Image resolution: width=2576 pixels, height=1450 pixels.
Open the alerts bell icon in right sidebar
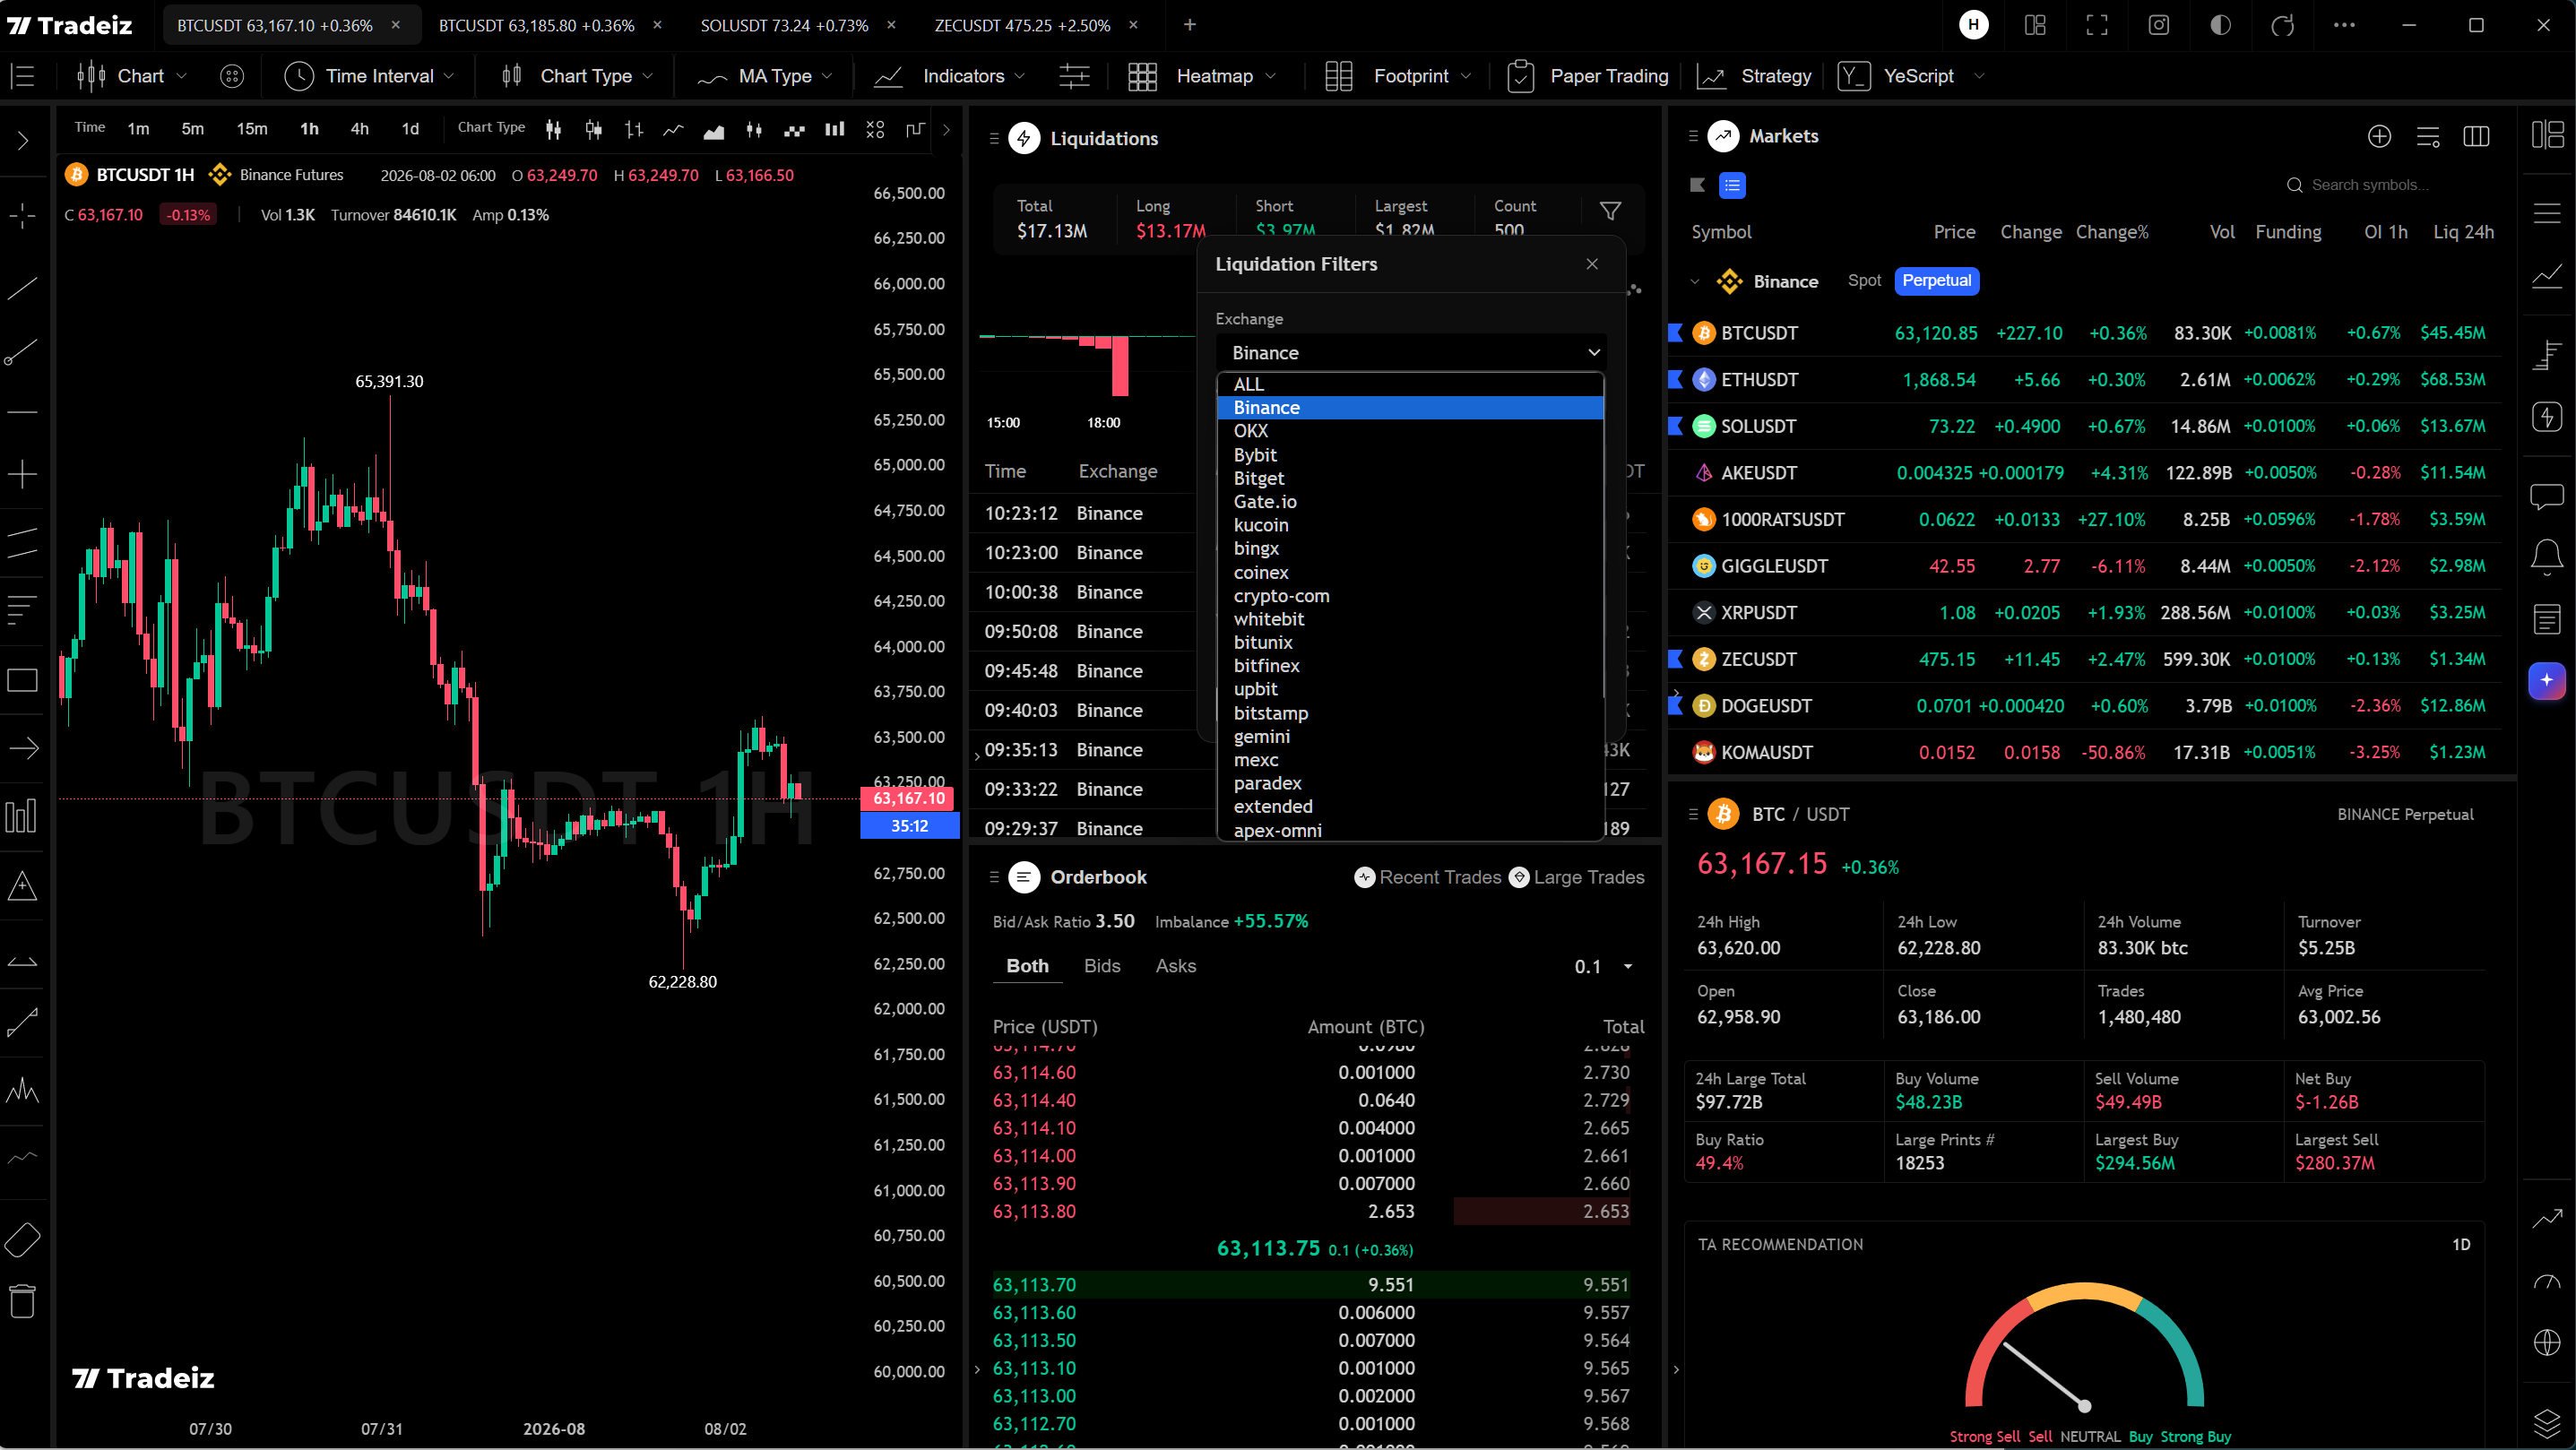[2546, 556]
